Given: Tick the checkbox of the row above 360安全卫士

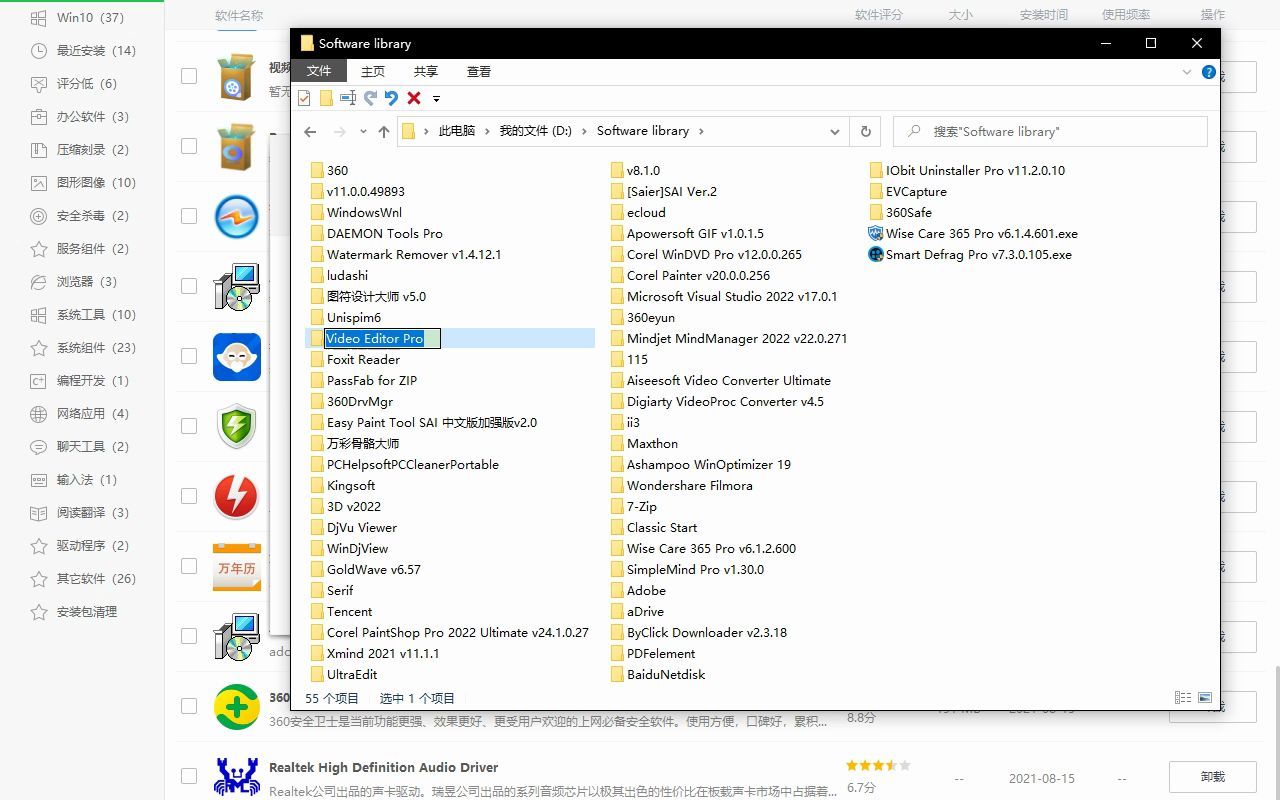Looking at the screenshot, I should (x=189, y=636).
